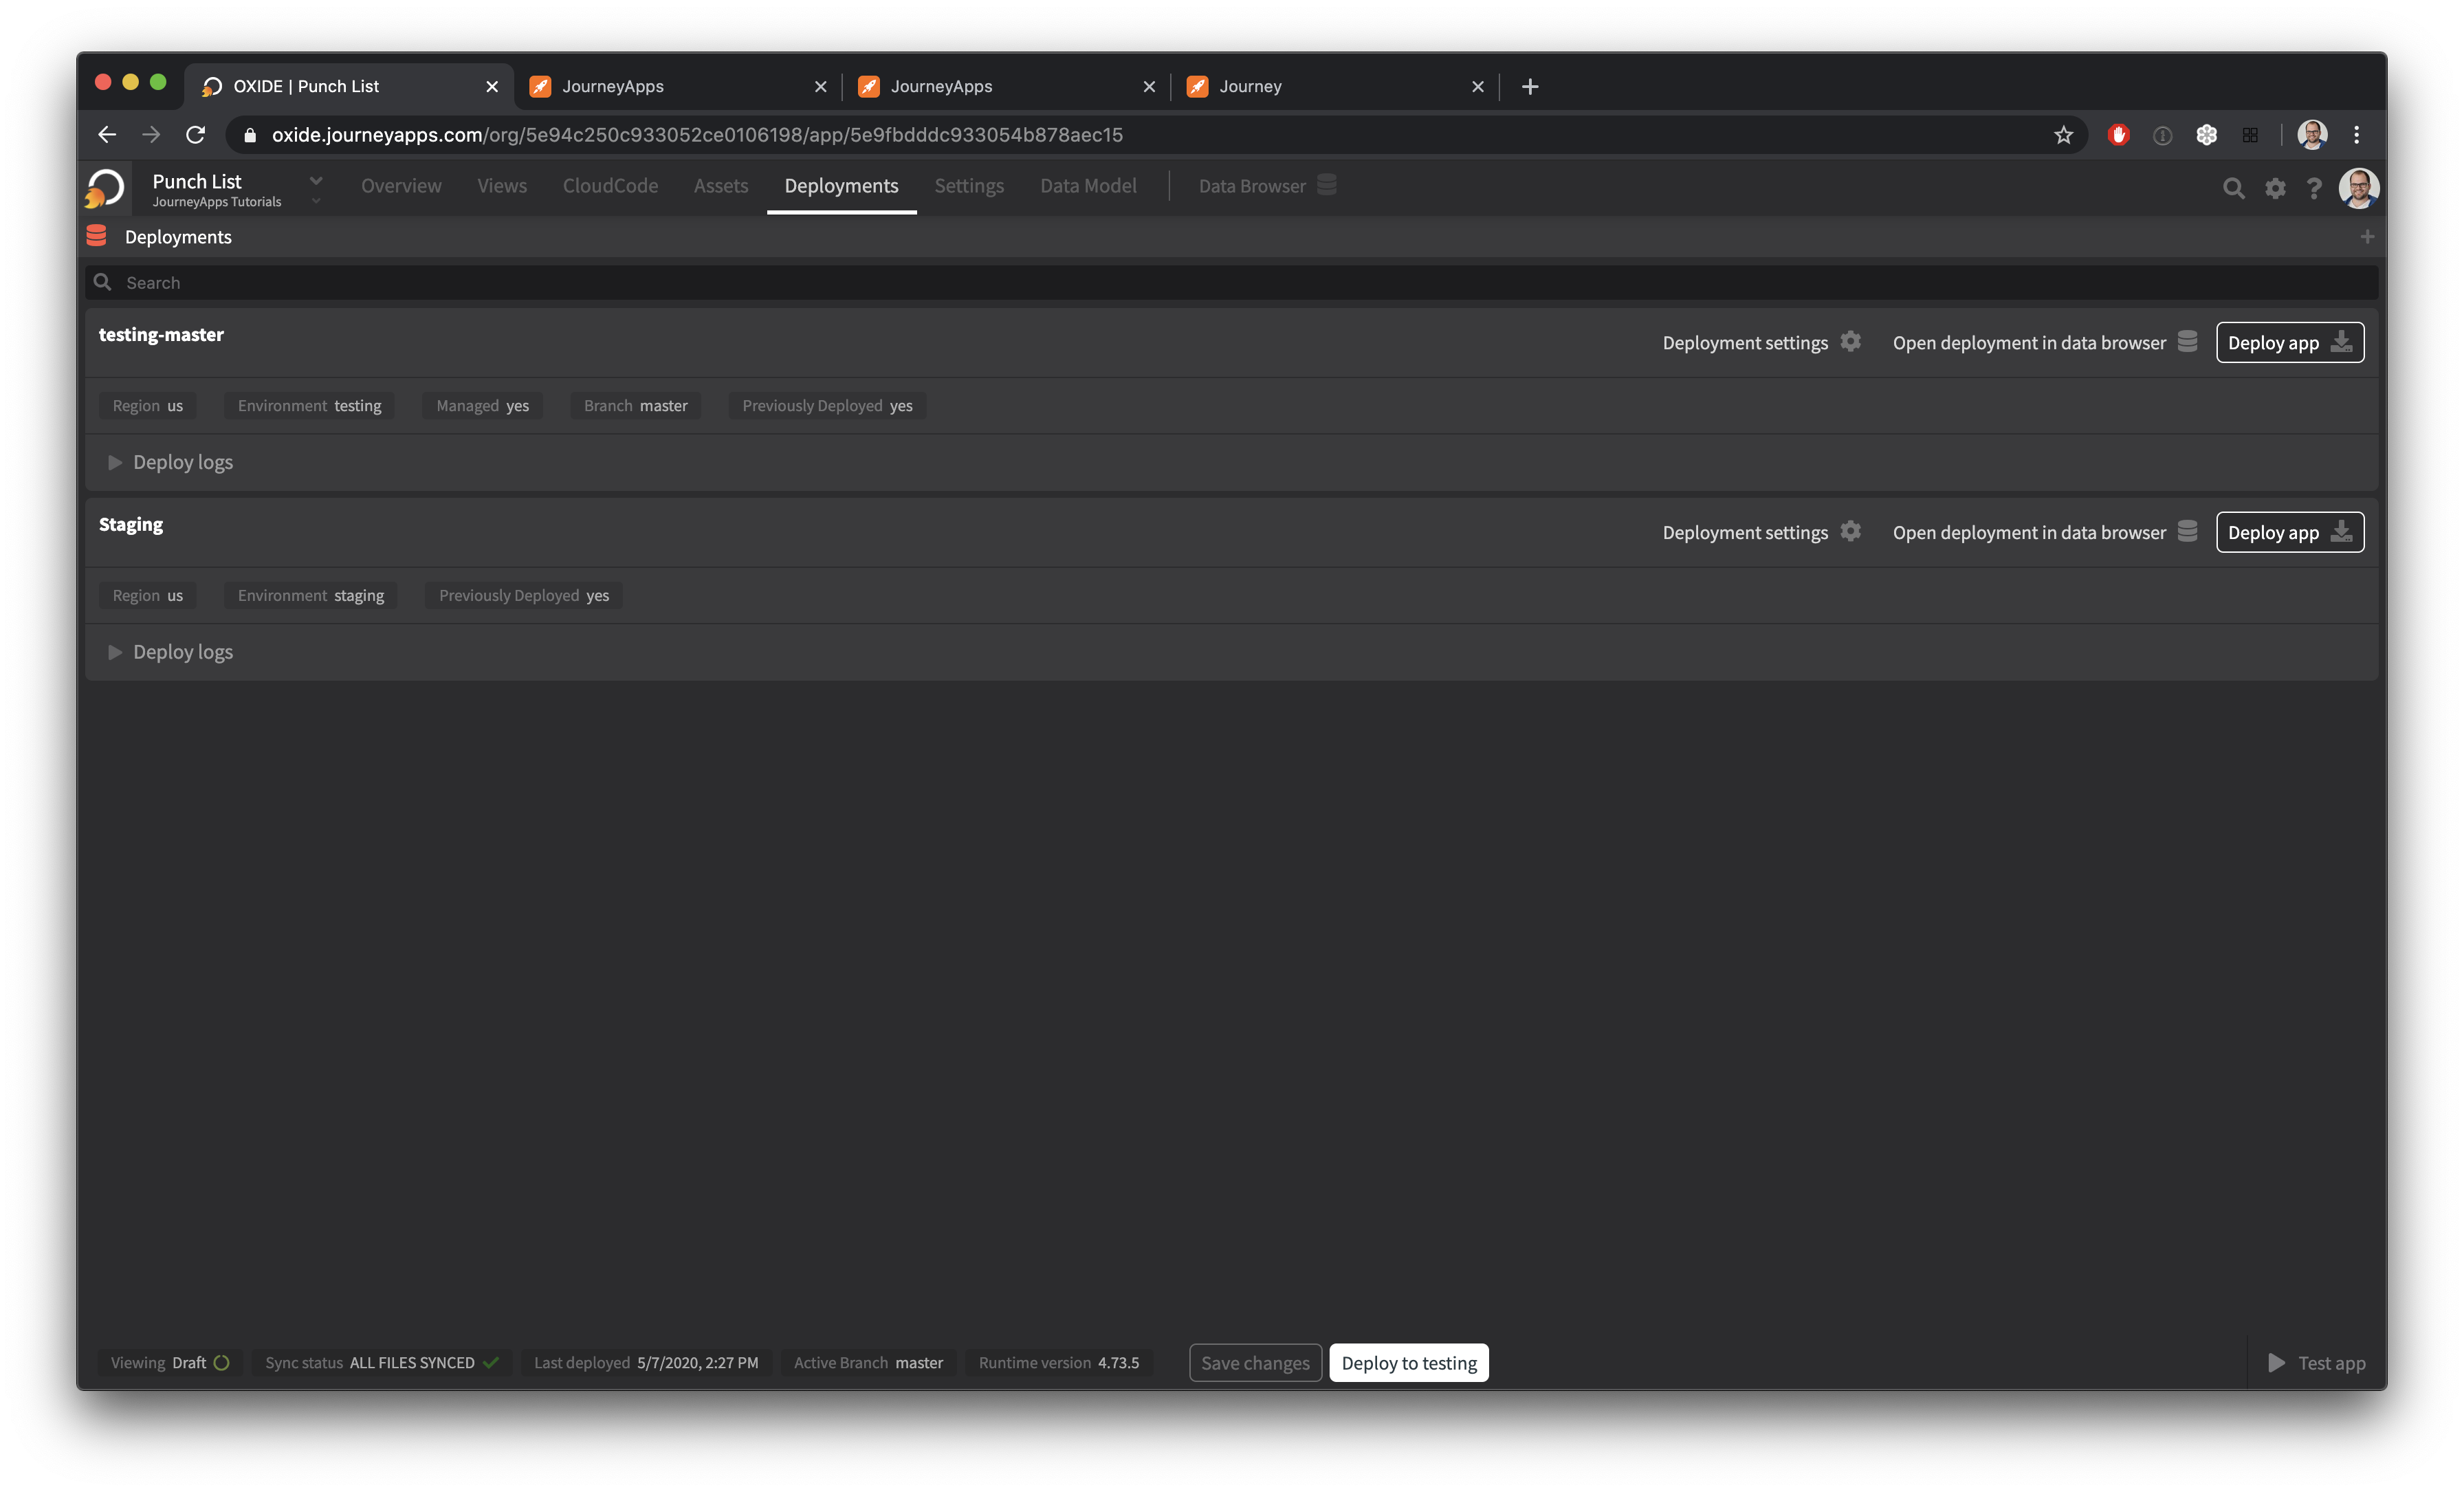Click the magnifier icon in Search field
Viewport: 2464px width, 1492px height.
coord(102,283)
